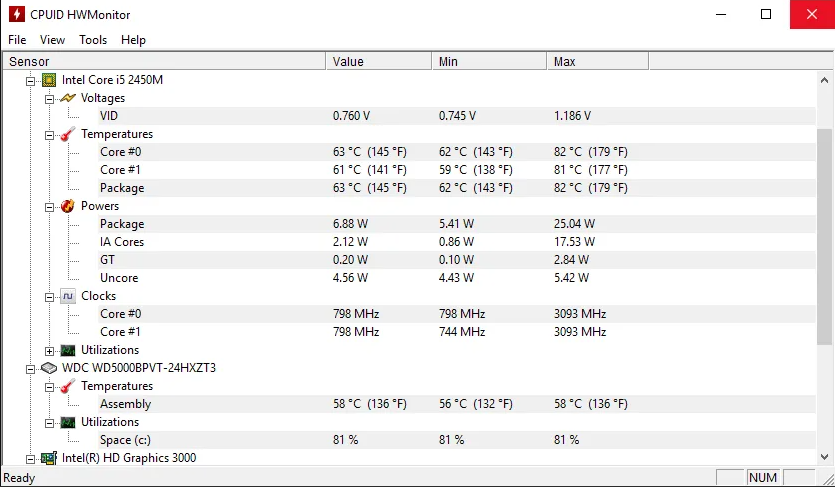Click the WDC WD5000BPVT-24HXZT3 label
This screenshot has width=835, height=487.
pos(139,368)
